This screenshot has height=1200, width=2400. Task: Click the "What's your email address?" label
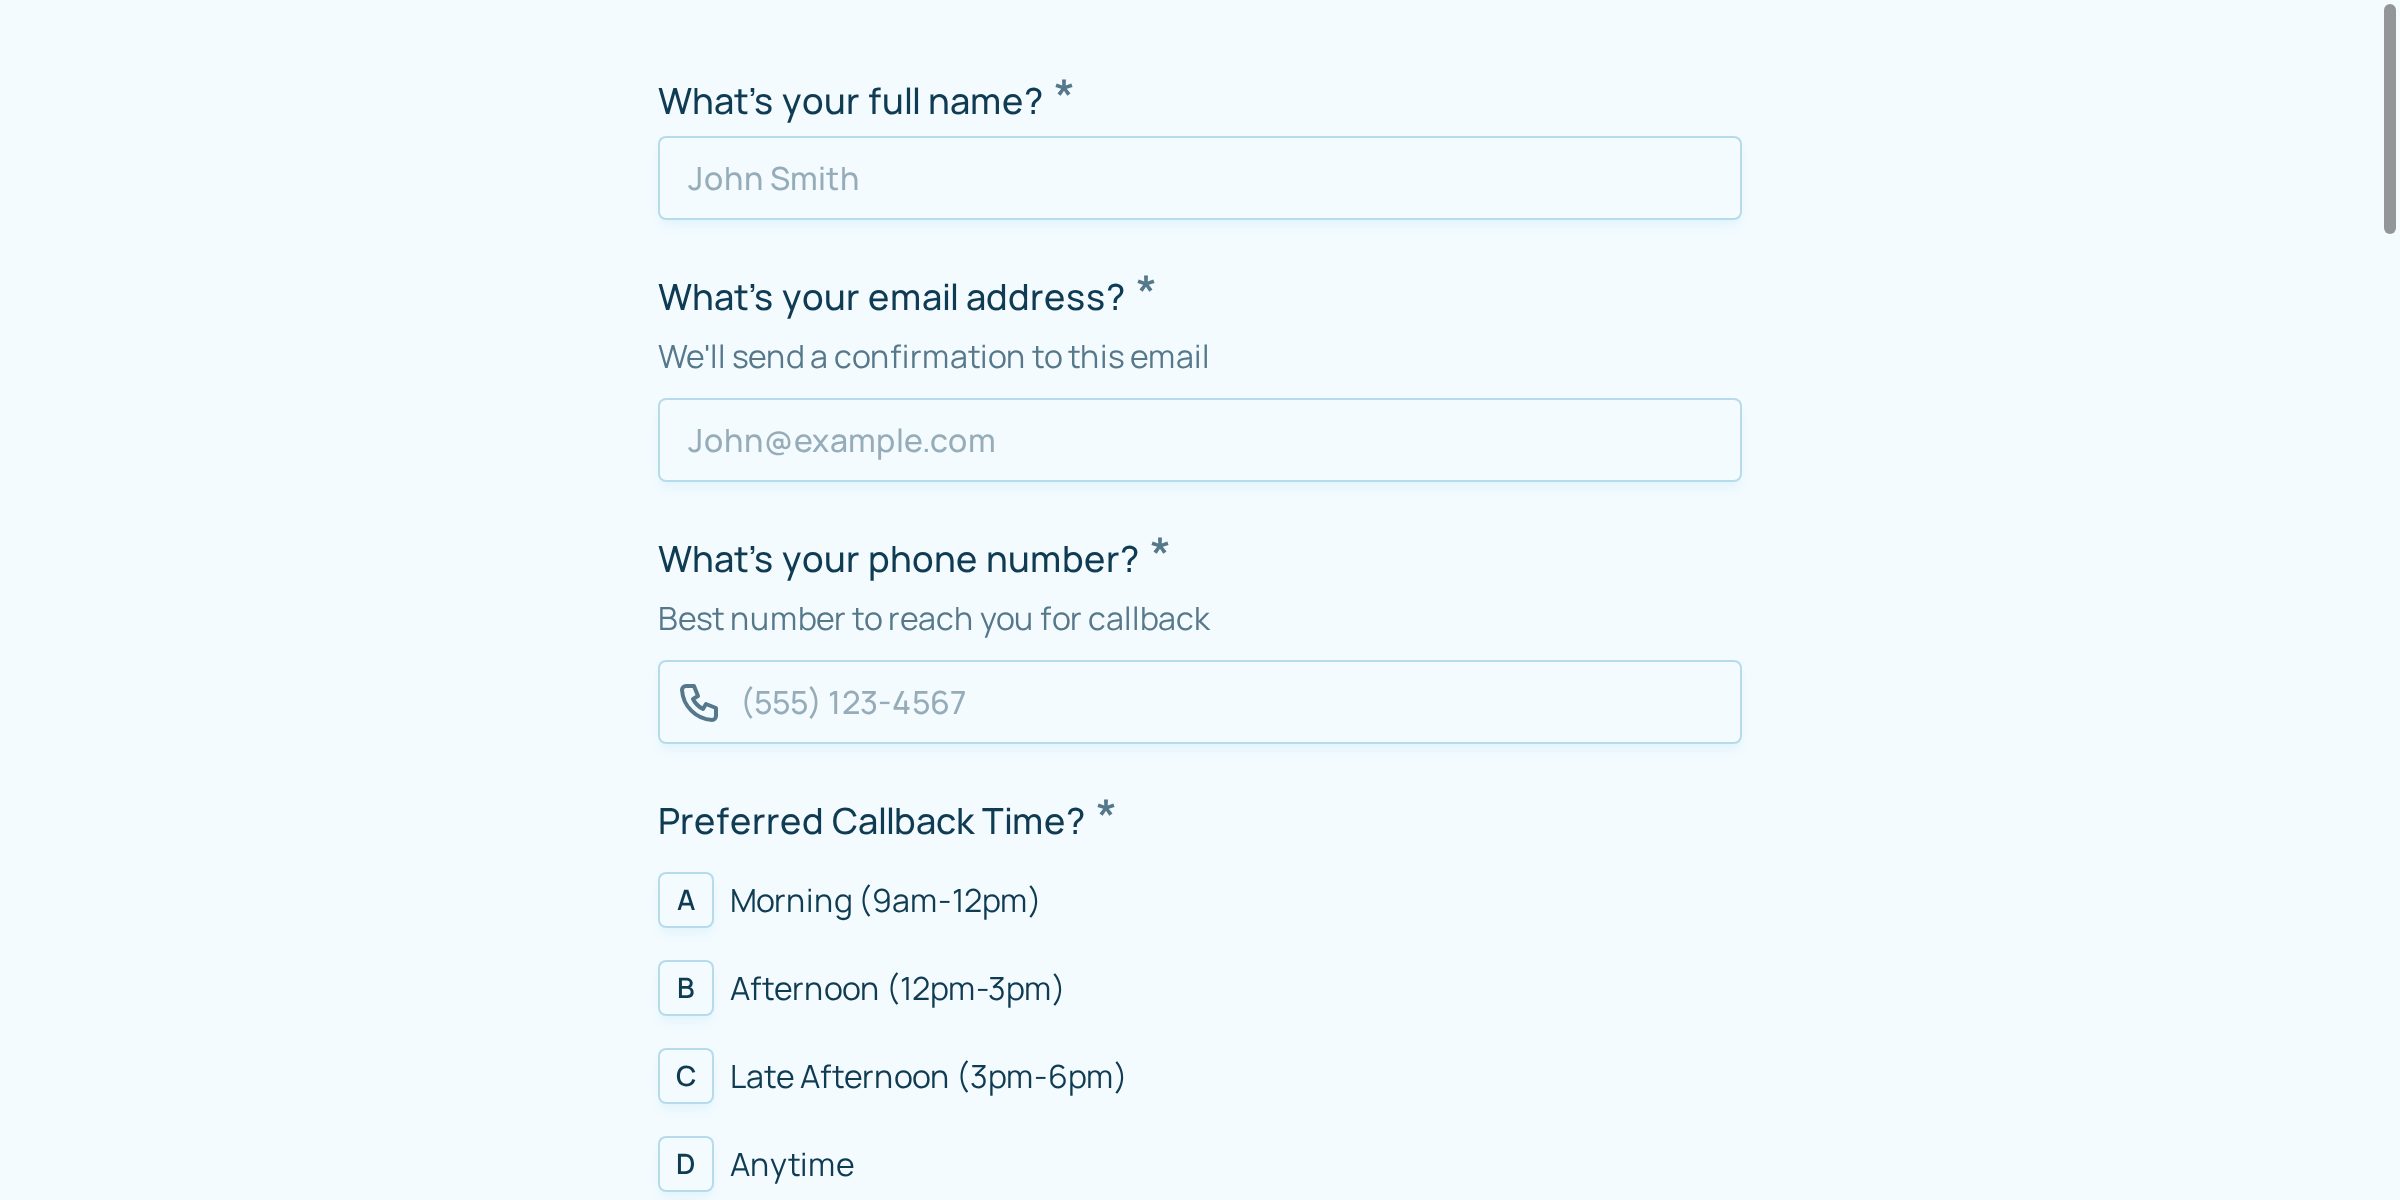click(x=891, y=297)
